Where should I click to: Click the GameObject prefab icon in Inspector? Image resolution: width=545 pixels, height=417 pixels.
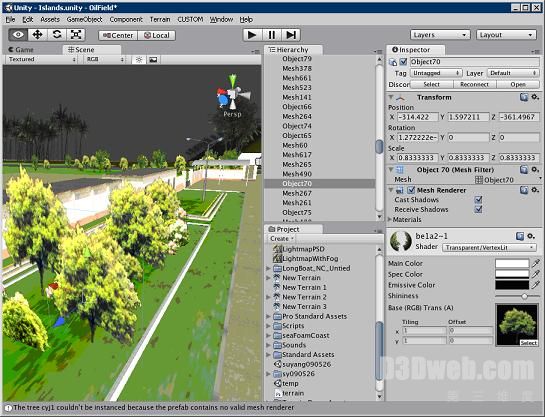(x=393, y=62)
